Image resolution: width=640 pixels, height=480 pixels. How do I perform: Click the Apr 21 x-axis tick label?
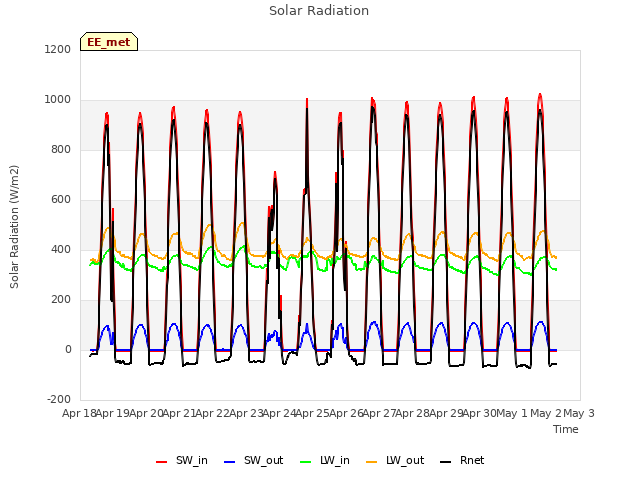click(x=180, y=413)
